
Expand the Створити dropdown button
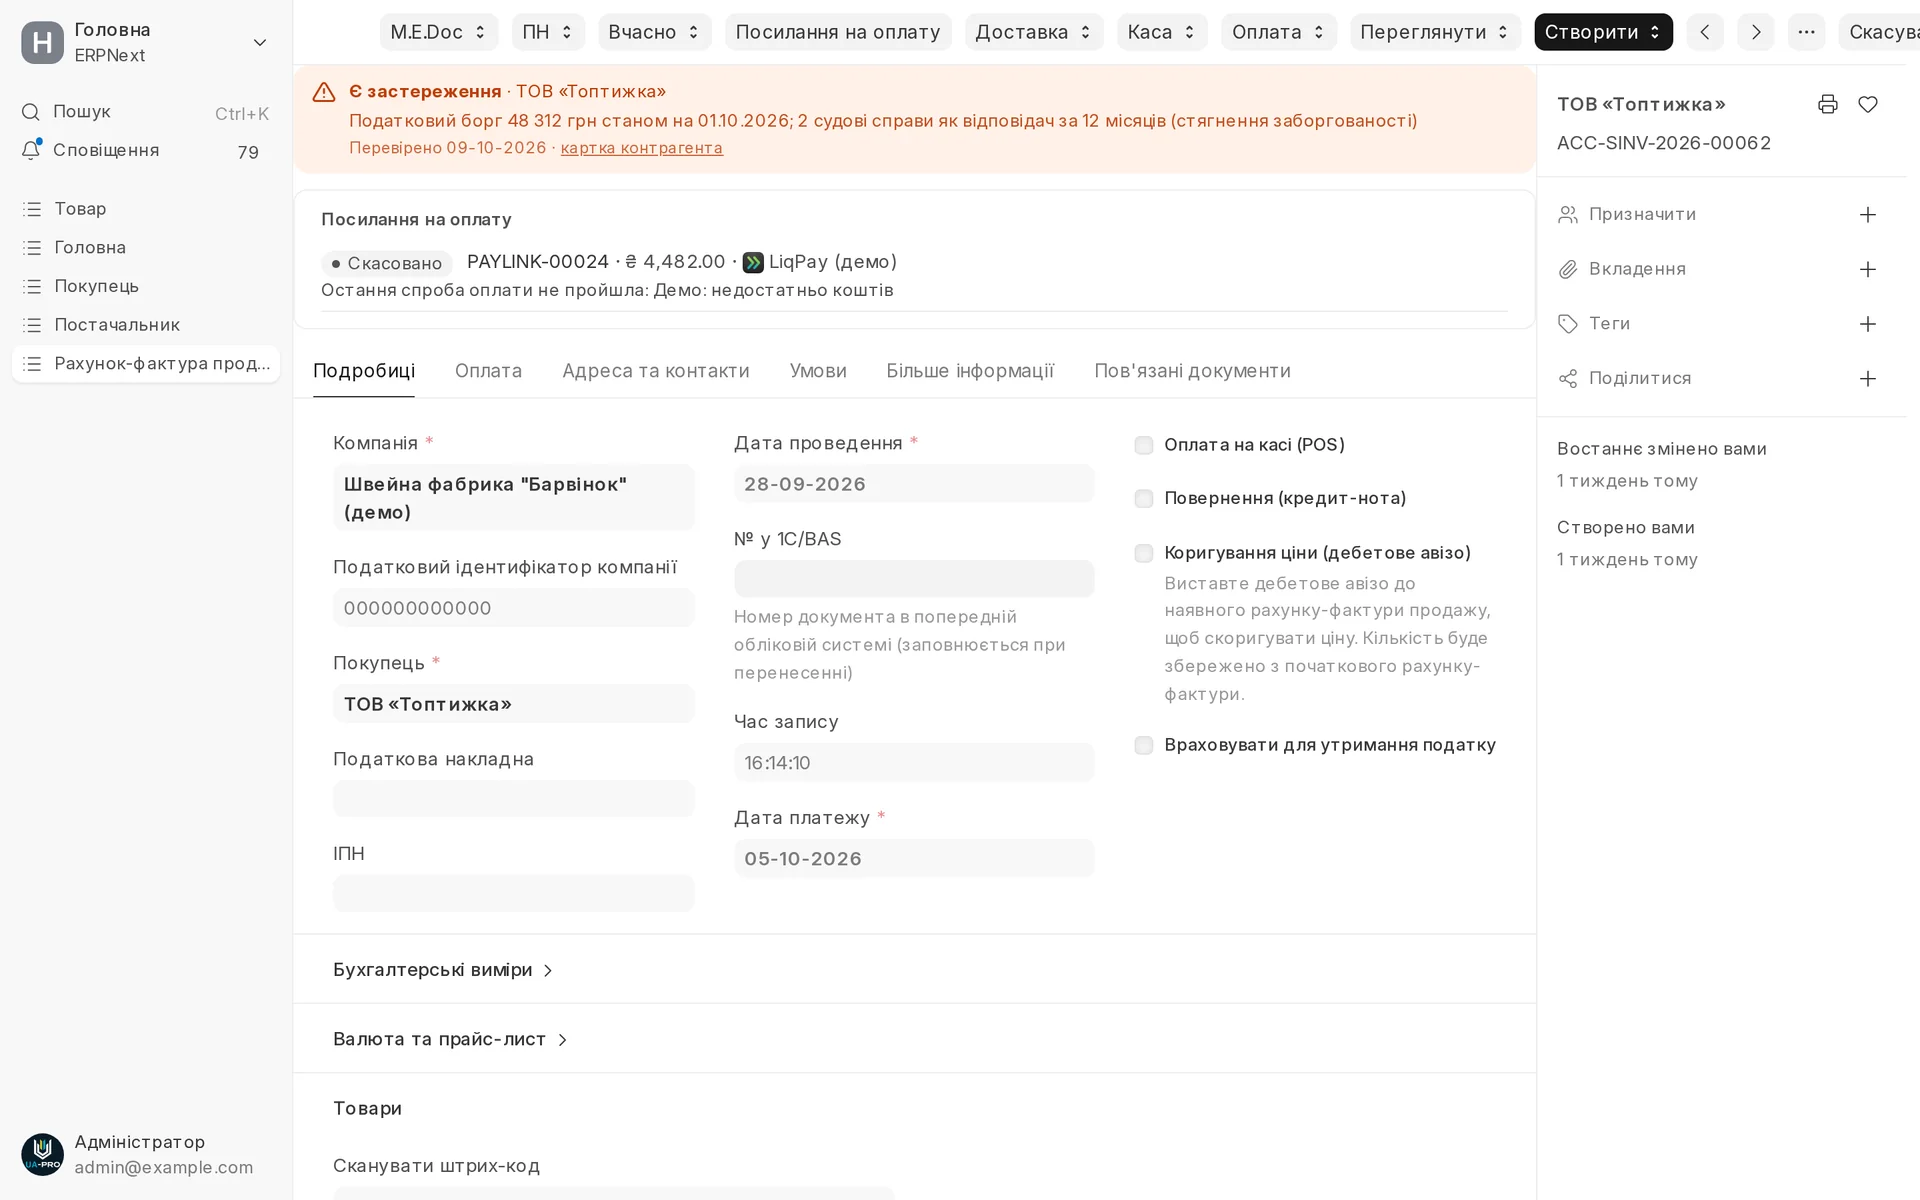tap(1603, 32)
